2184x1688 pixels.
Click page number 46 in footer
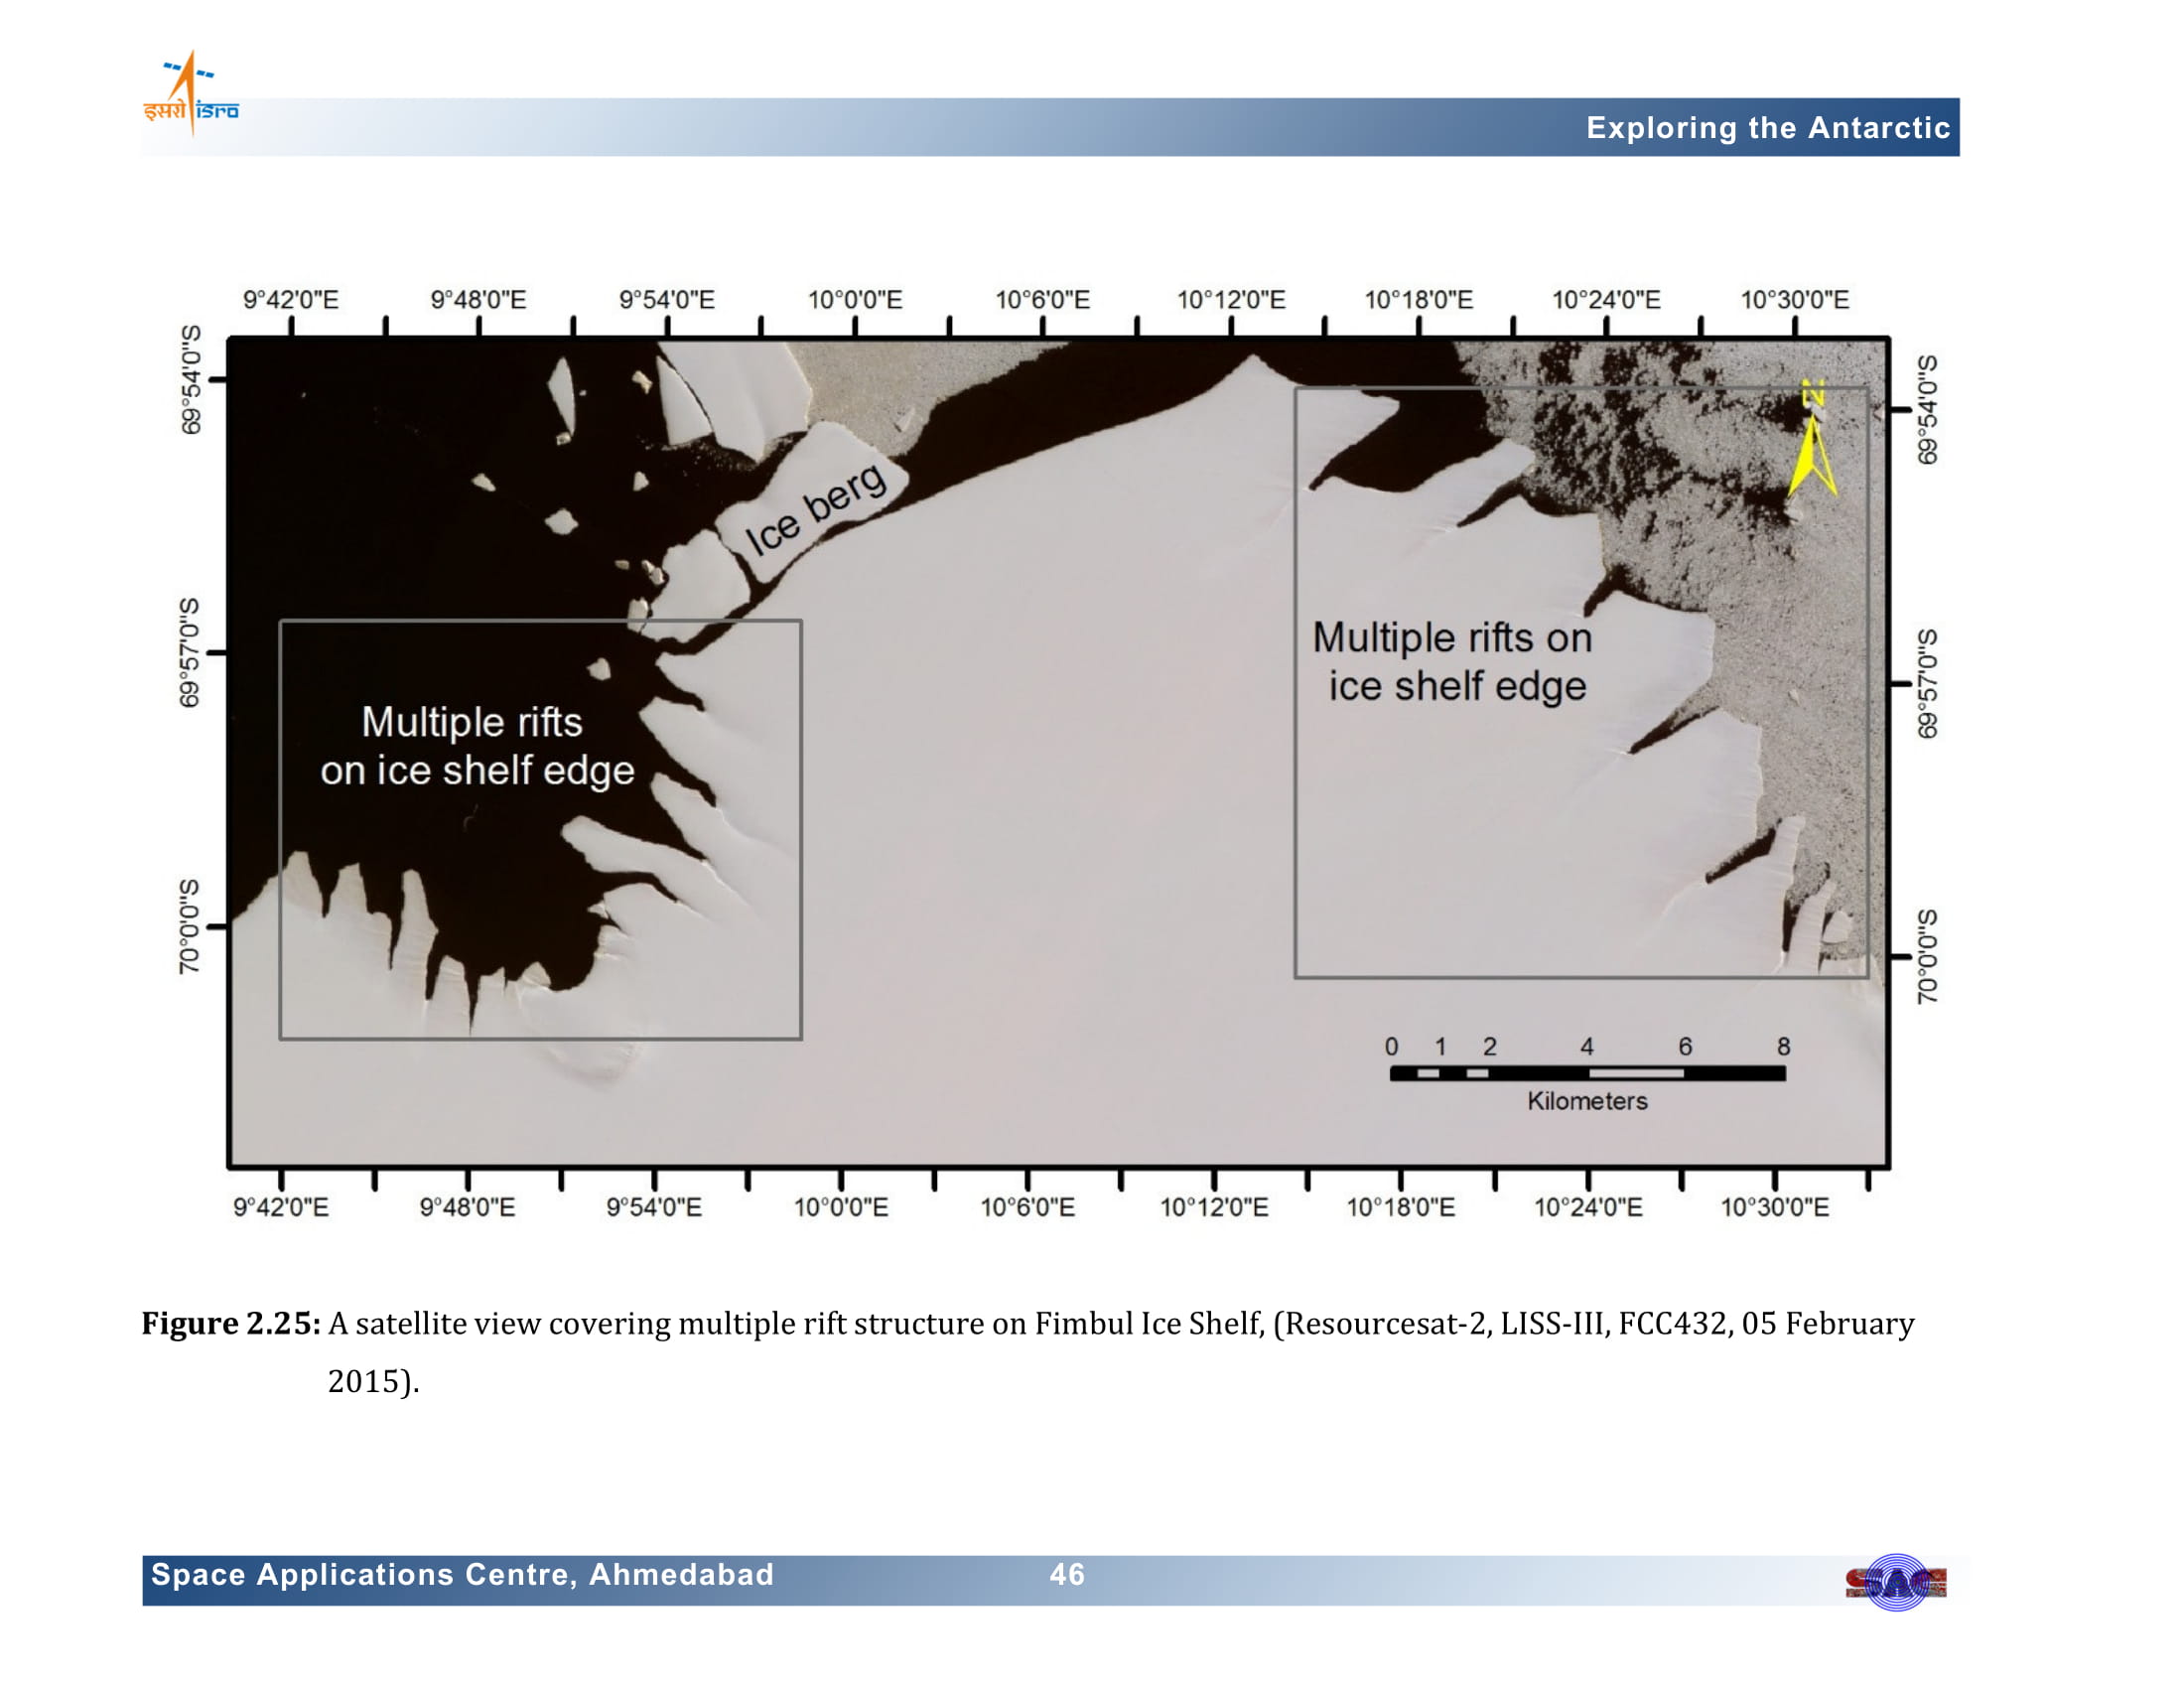point(1067,1574)
